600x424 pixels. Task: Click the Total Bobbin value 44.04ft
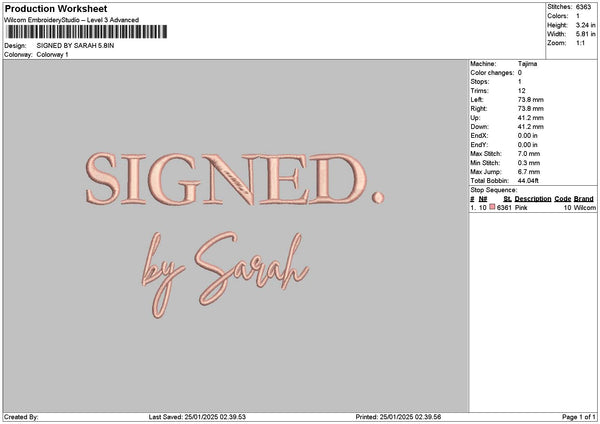(x=528, y=181)
